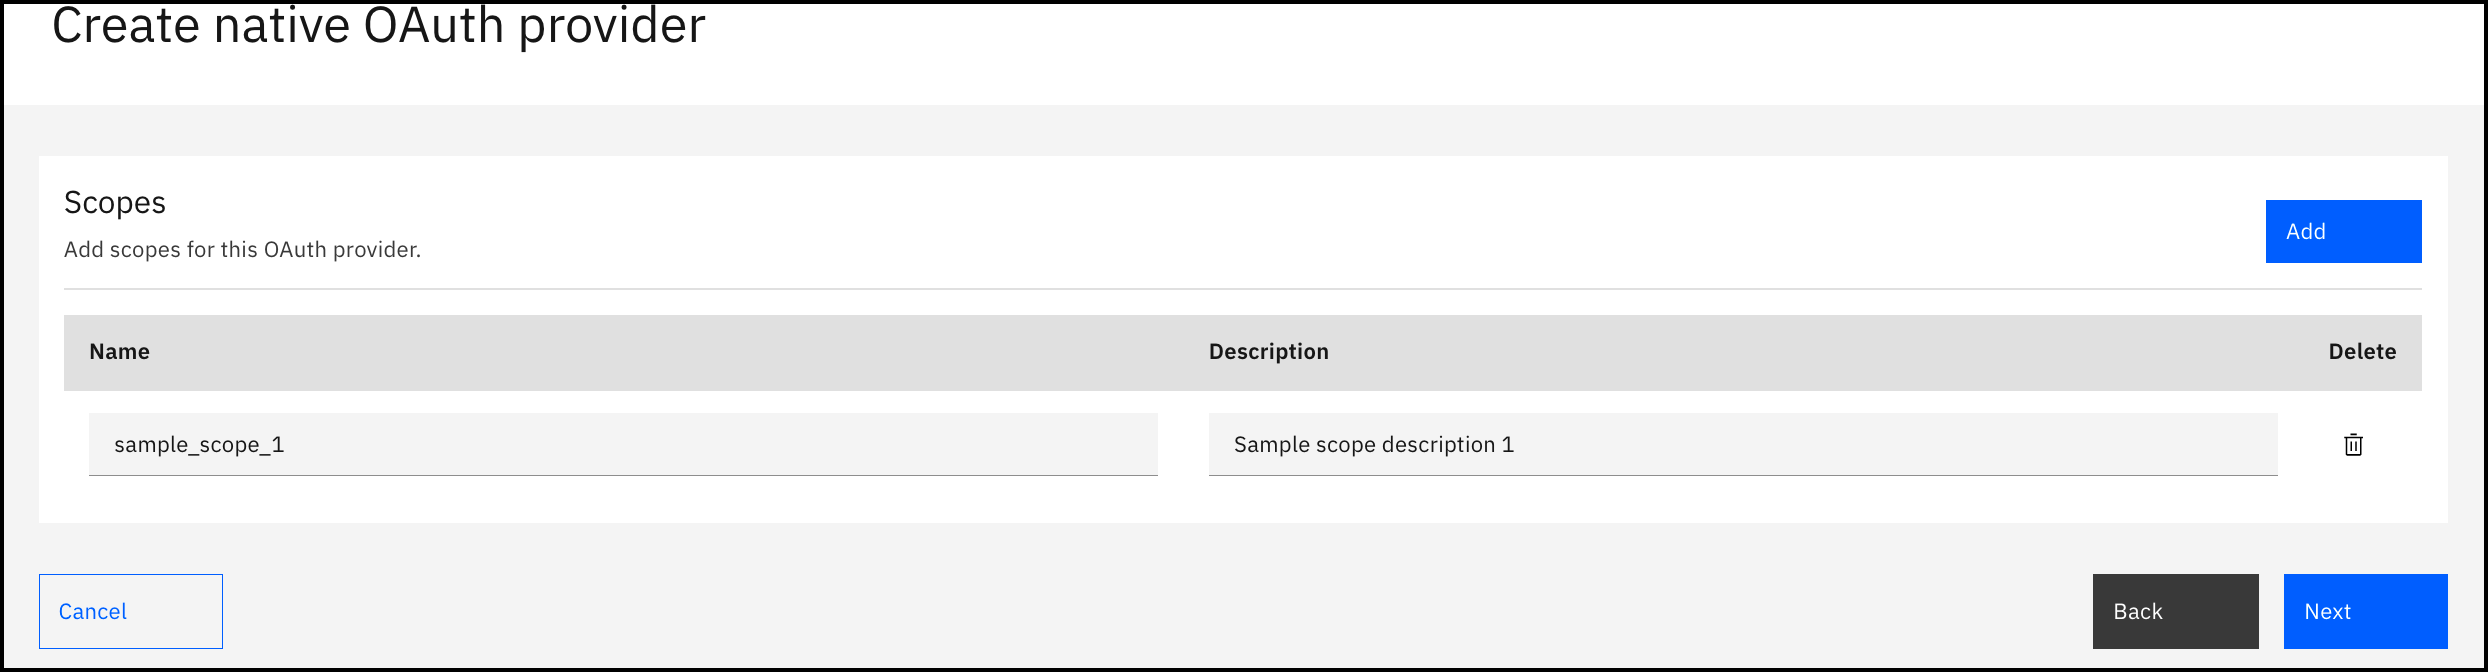Click the word "OAuth" in the page title

[x=433, y=26]
